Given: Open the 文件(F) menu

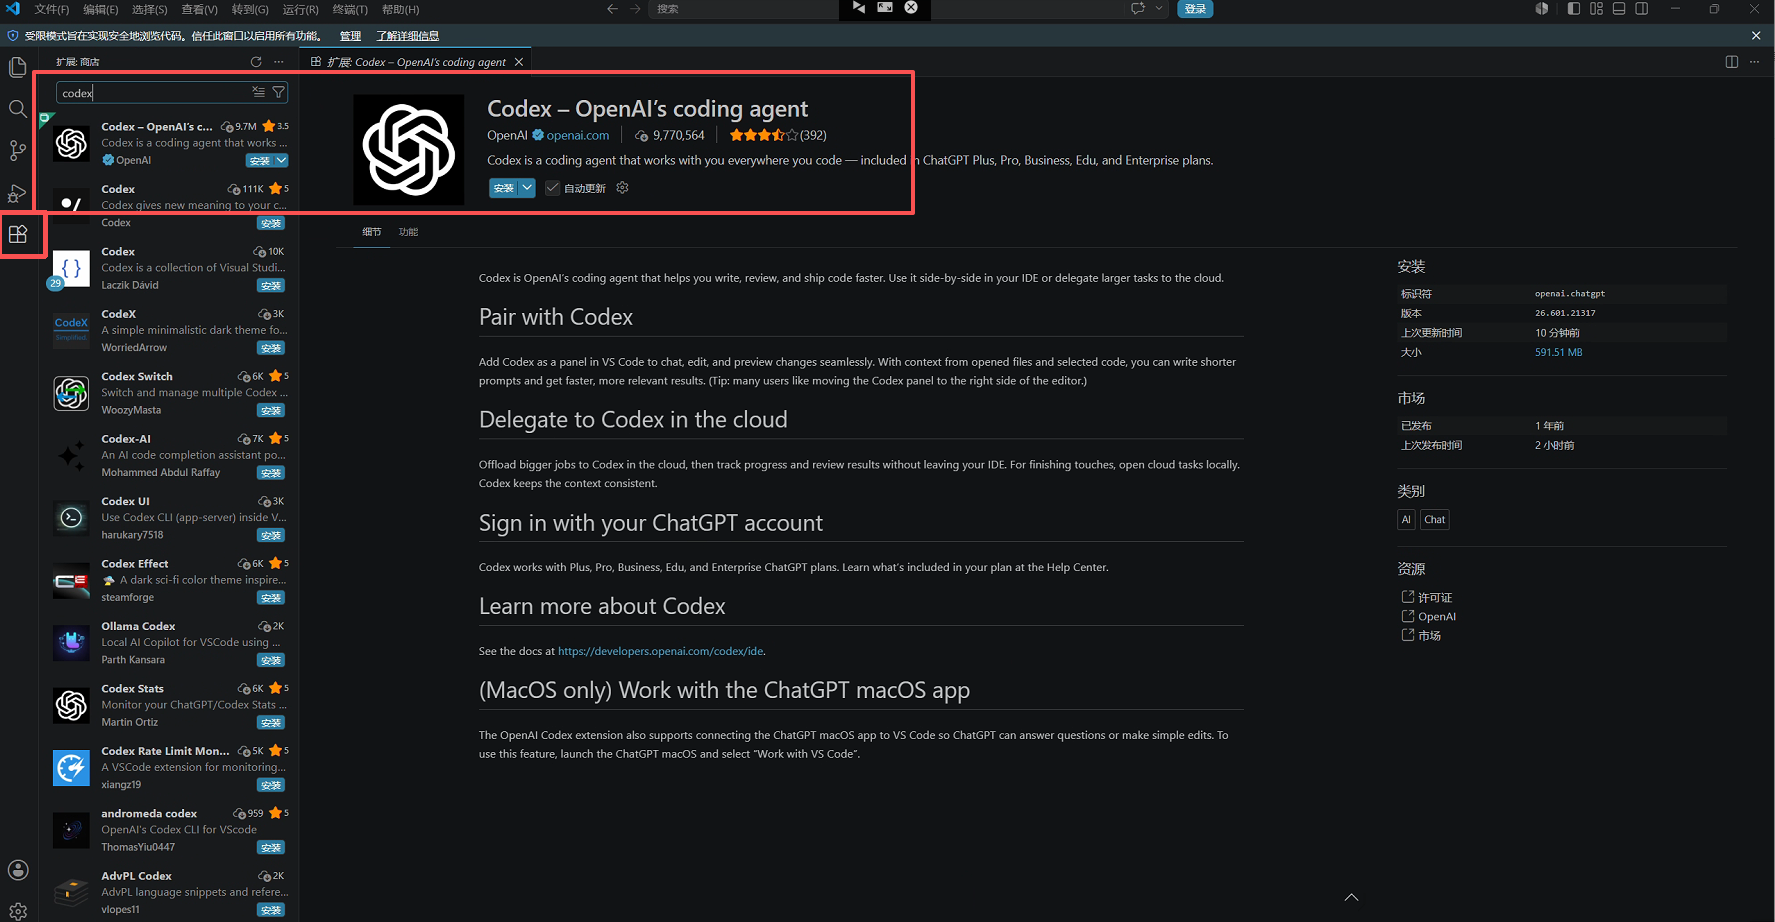Looking at the screenshot, I should [x=52, y=9].
